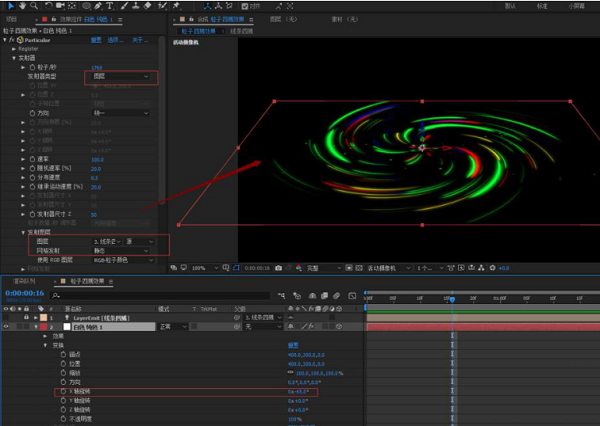
Task: Select the Puppet Pin tool
Action: pyautogui.click(x=176, y=6)
